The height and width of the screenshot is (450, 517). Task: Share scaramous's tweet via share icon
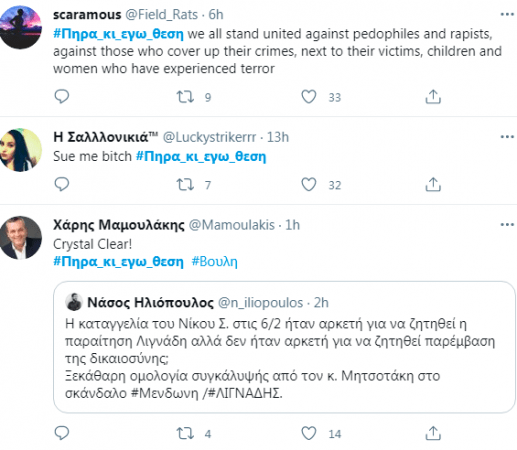point(433,97)
